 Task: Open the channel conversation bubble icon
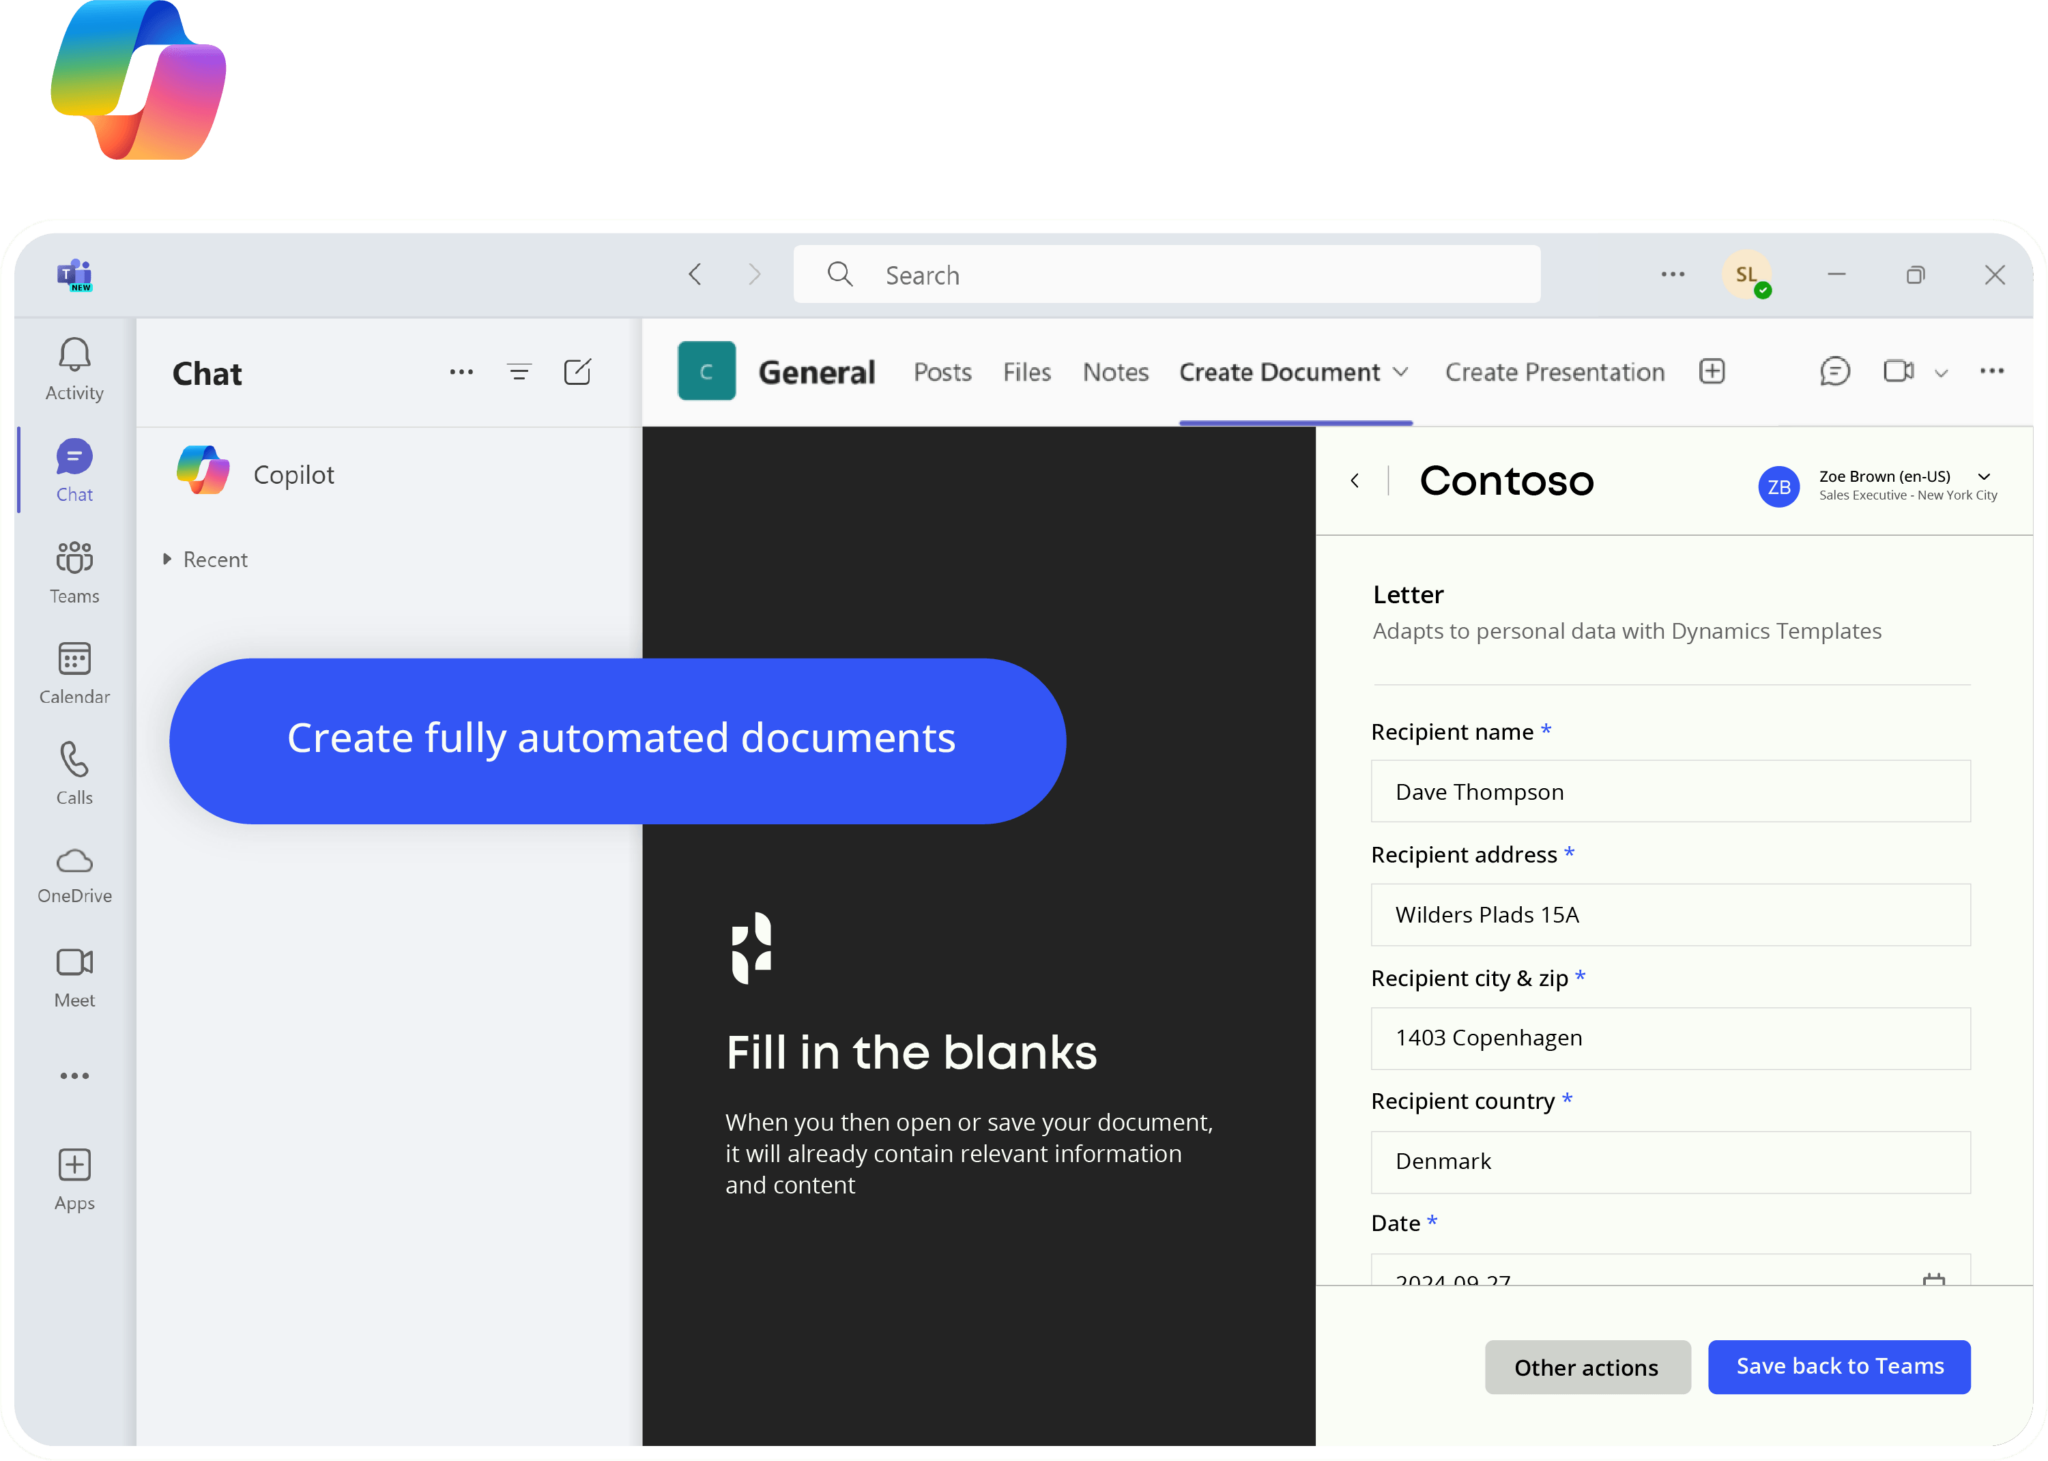coord(1834,372)
